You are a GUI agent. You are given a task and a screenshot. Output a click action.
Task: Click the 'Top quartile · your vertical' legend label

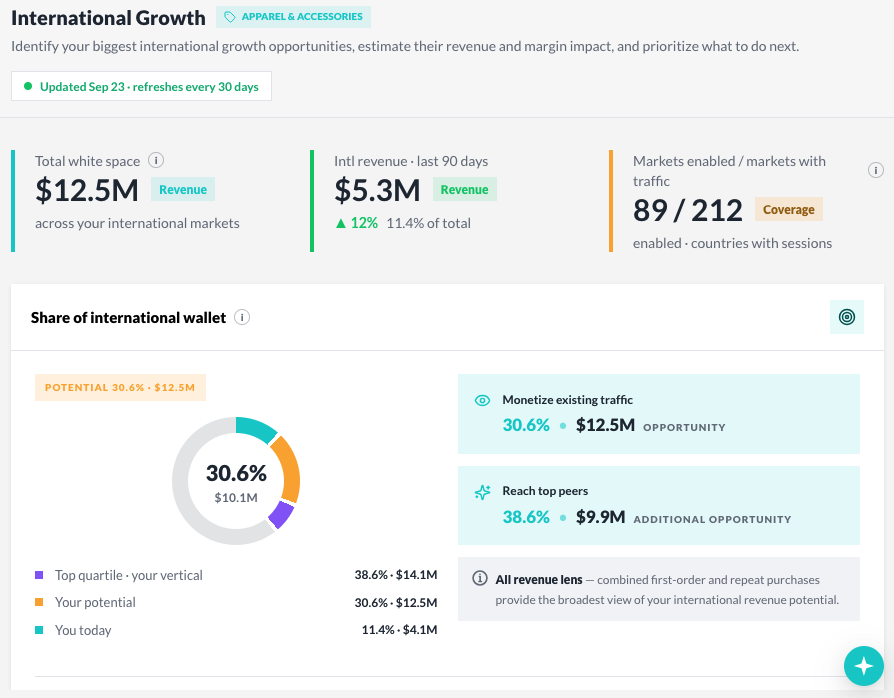129,575
